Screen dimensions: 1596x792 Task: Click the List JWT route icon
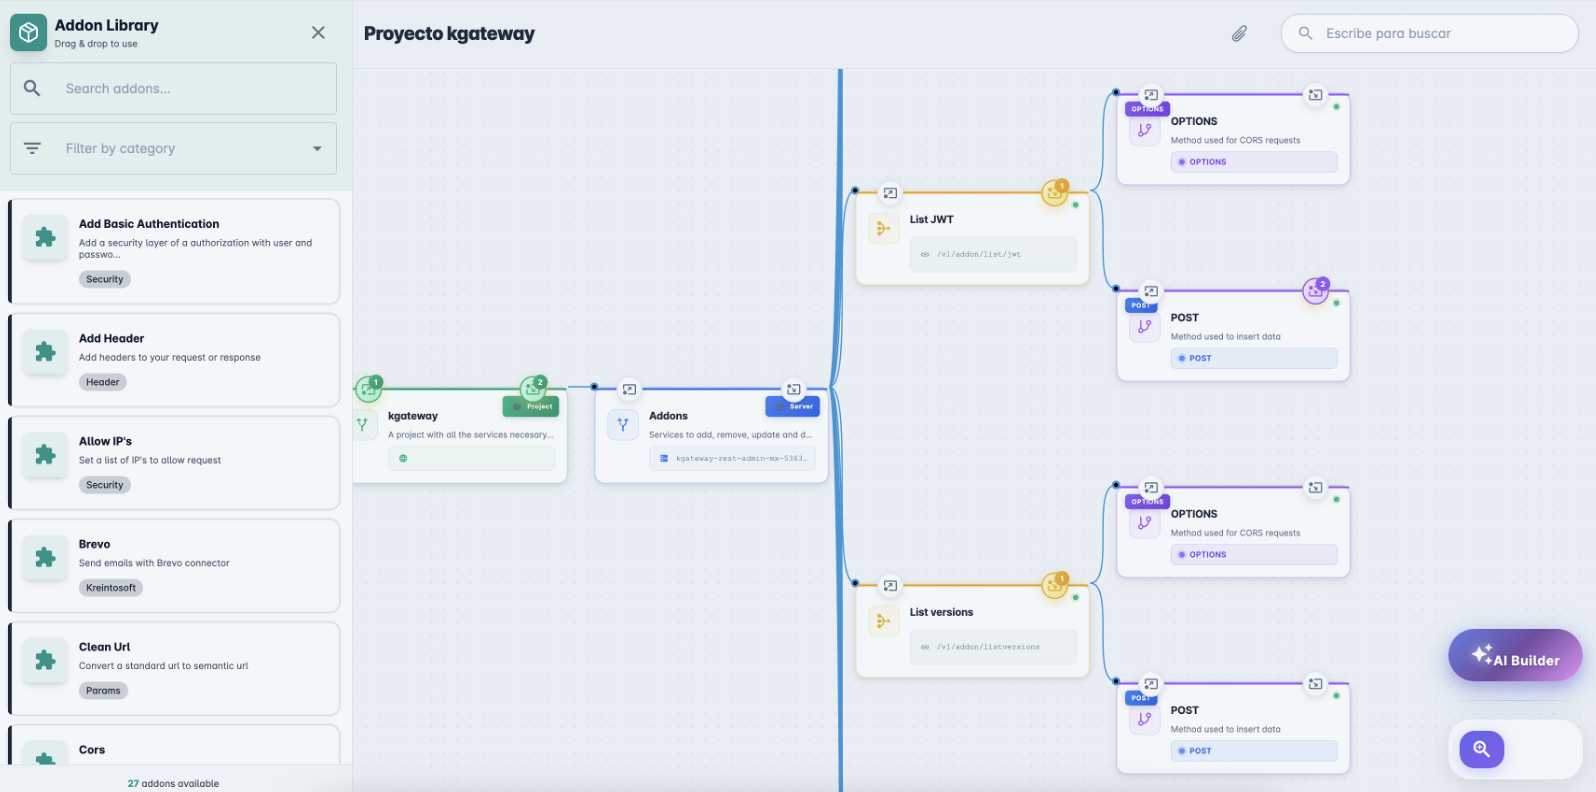tap(883, 229)
